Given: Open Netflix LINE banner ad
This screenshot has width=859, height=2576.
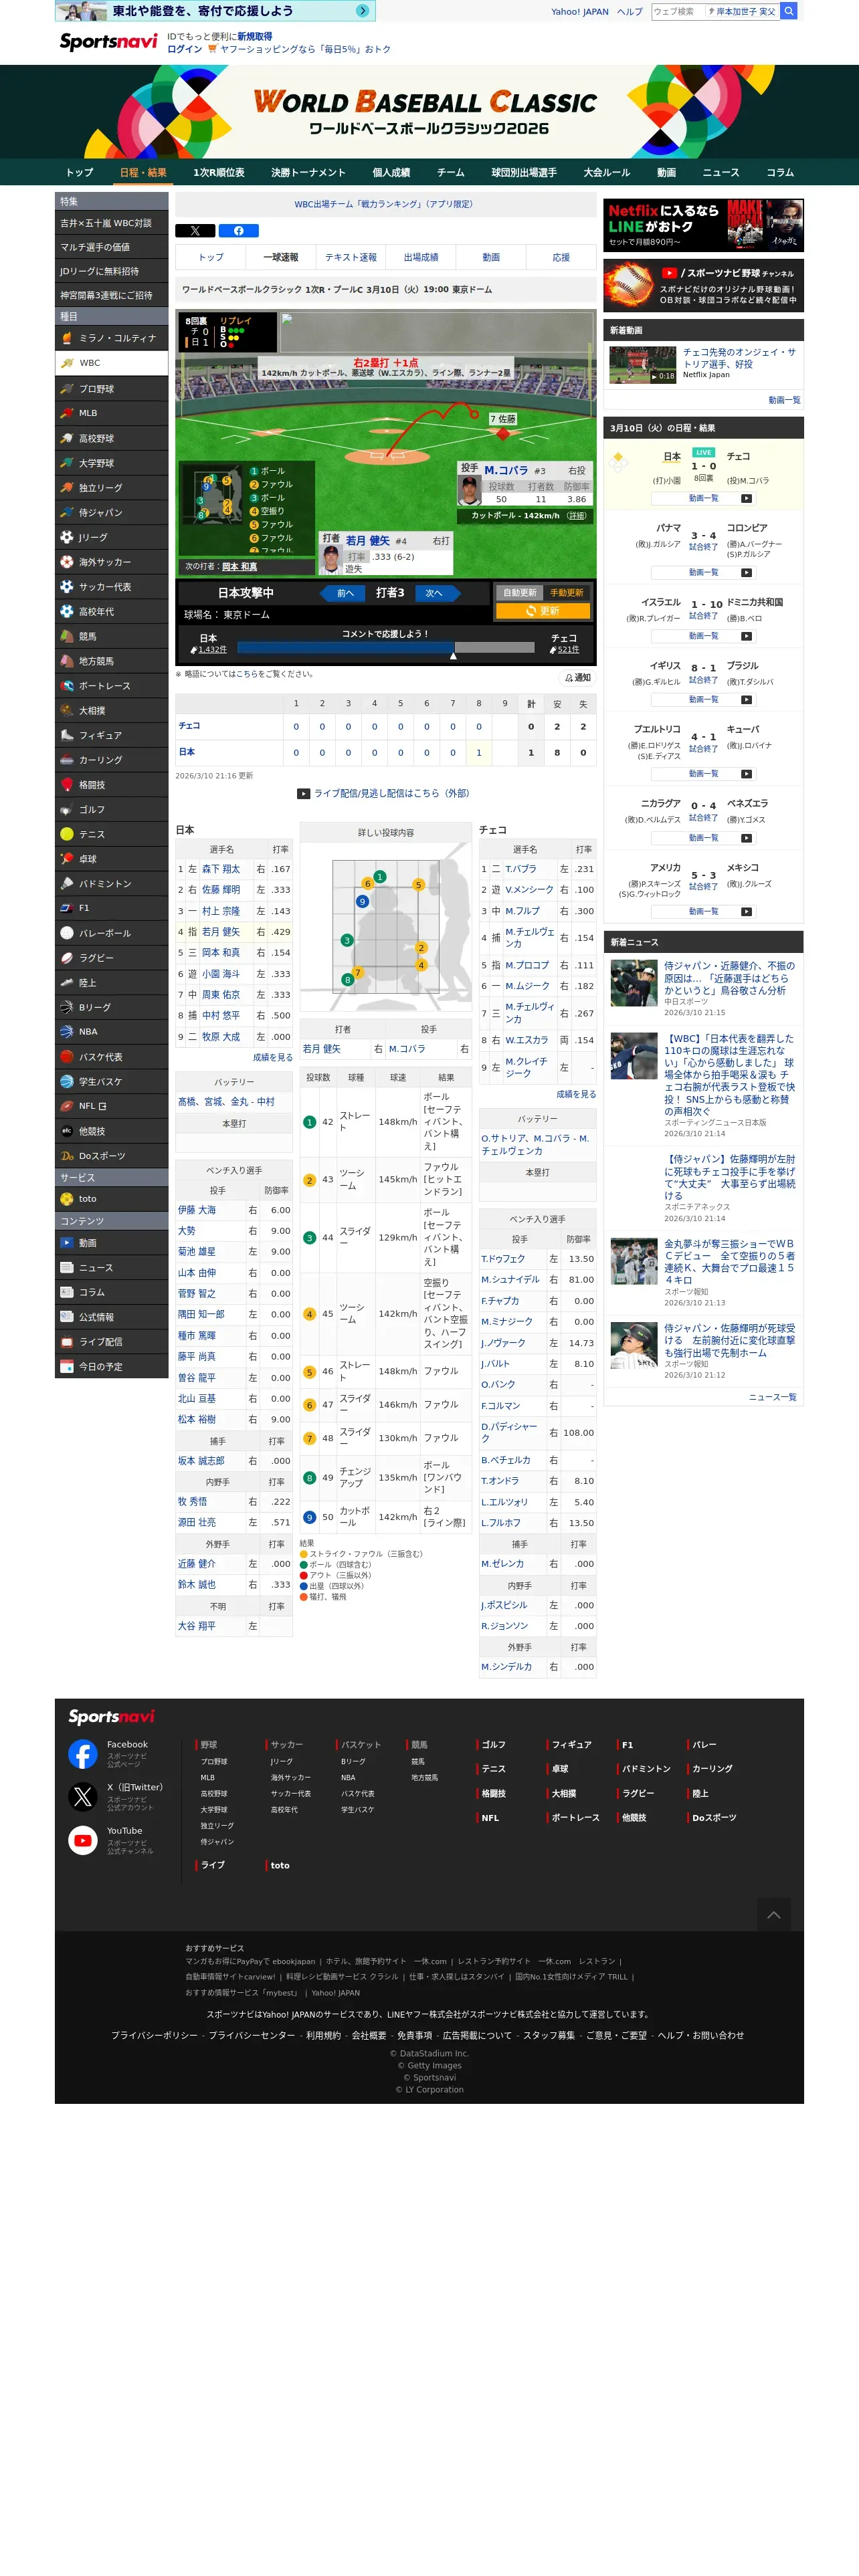Looking at the screenshot, I should point(703,225).
